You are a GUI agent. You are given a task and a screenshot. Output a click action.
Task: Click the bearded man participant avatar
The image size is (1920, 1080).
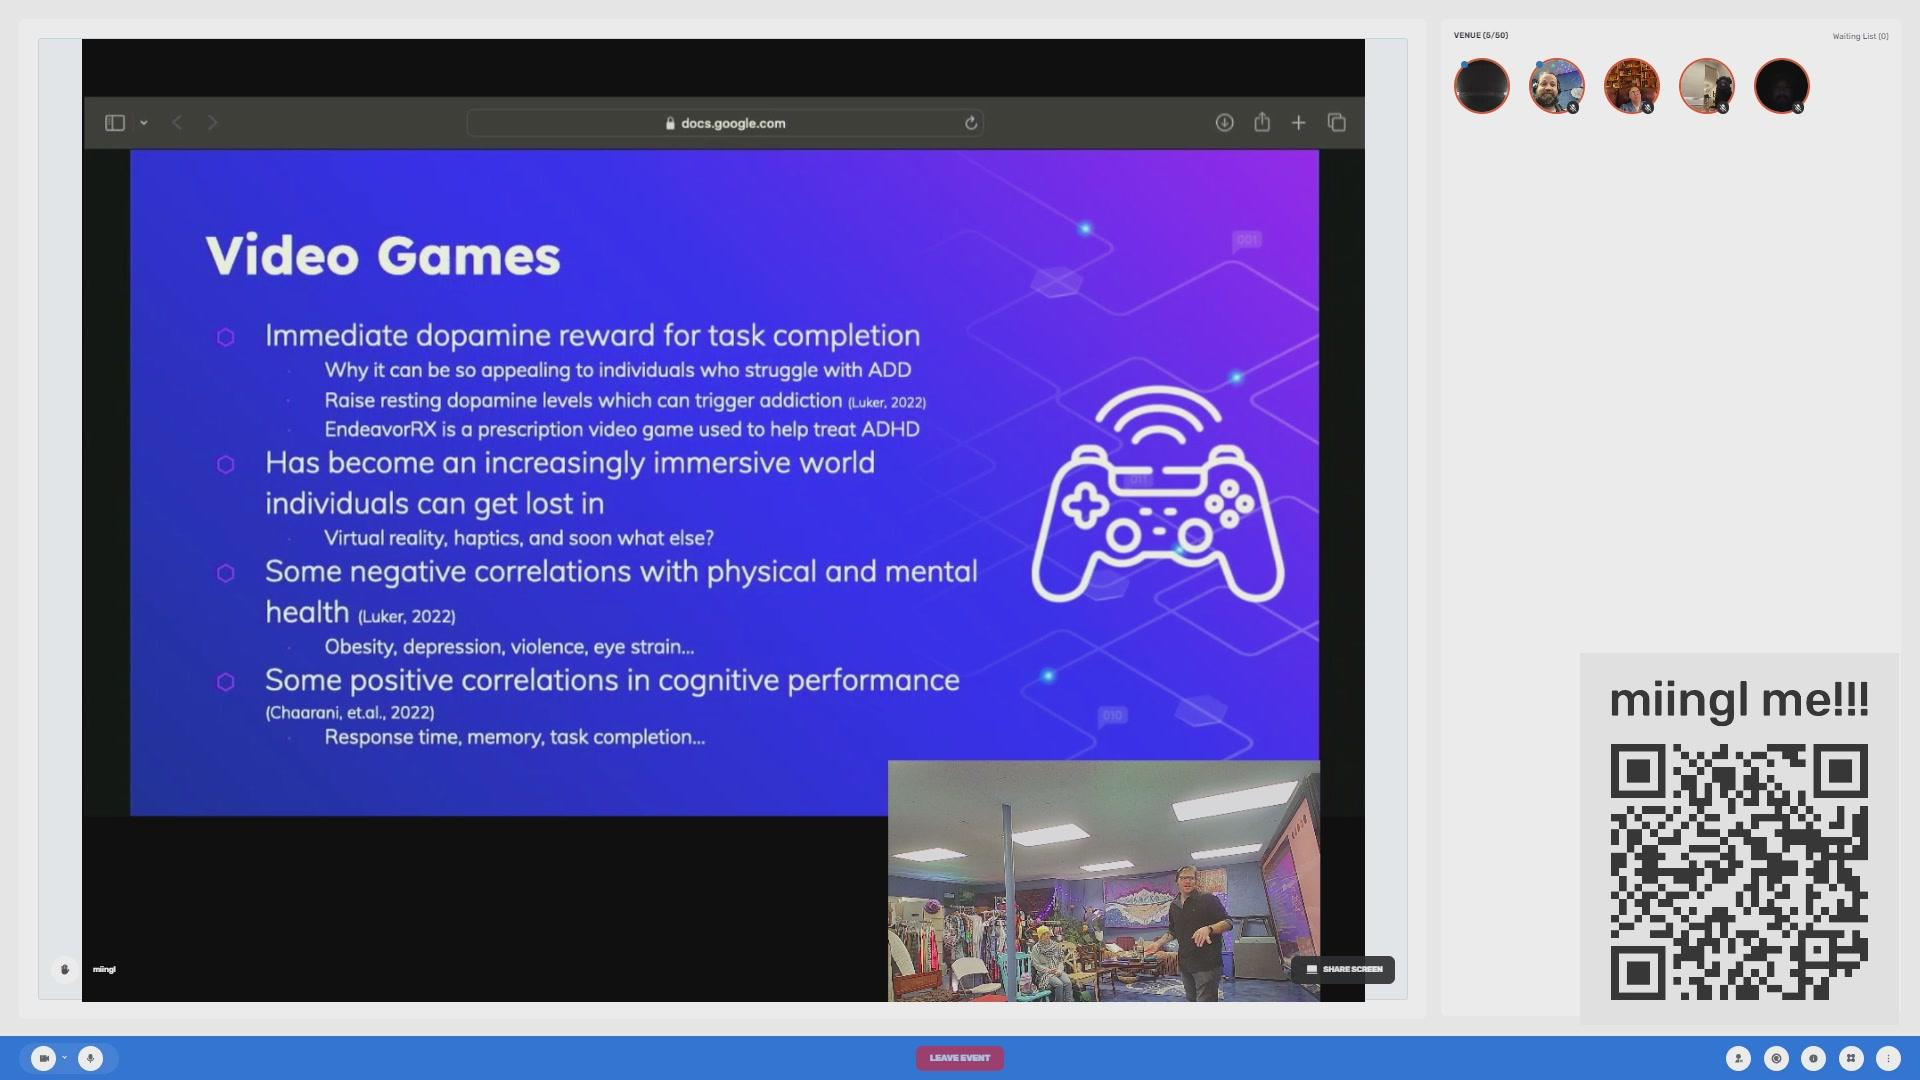(1556, 86)
